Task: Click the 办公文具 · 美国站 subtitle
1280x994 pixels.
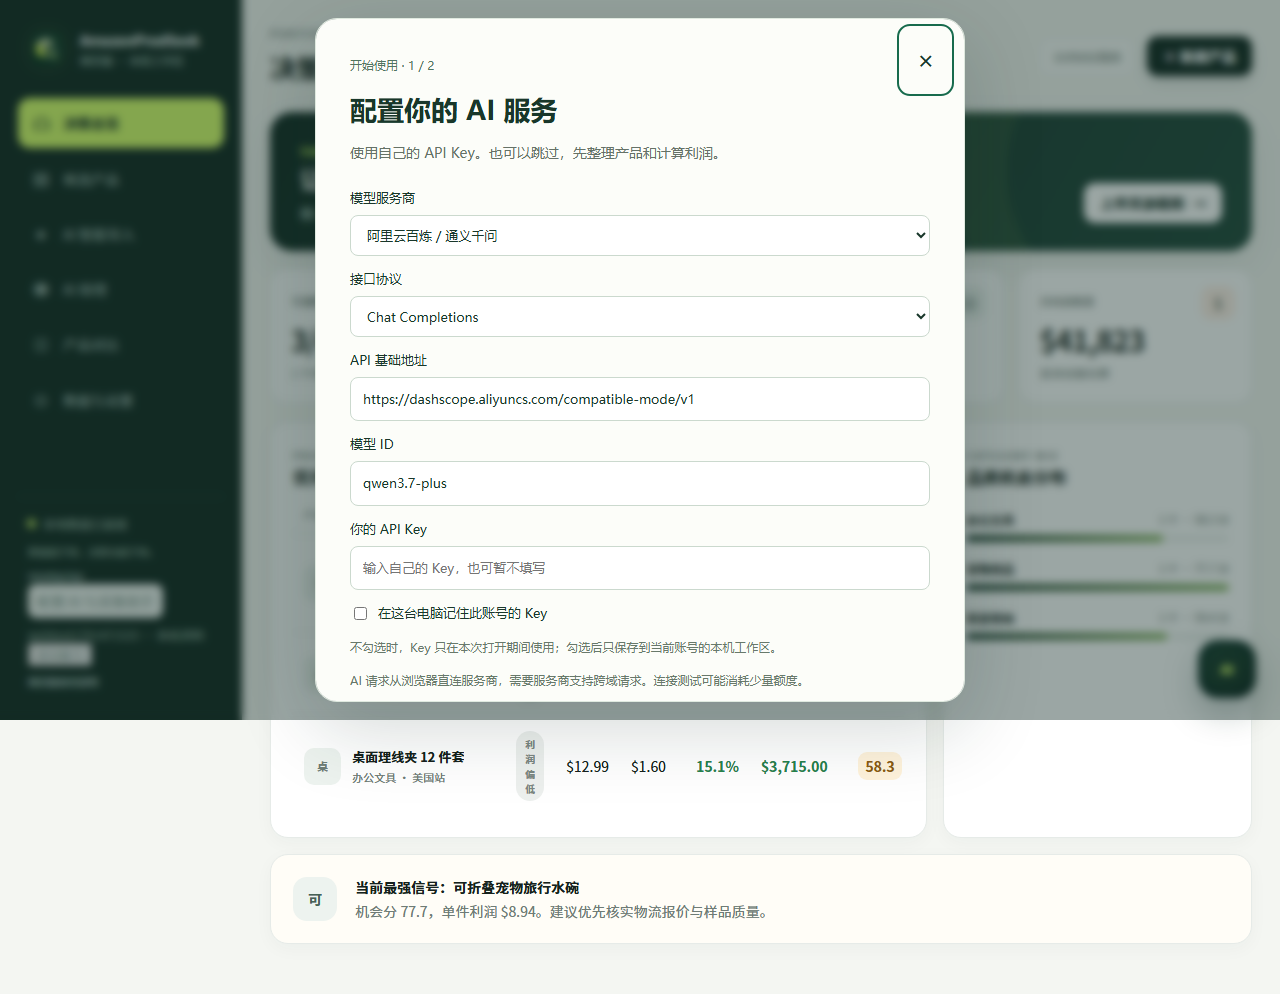Action: (399, 778)
